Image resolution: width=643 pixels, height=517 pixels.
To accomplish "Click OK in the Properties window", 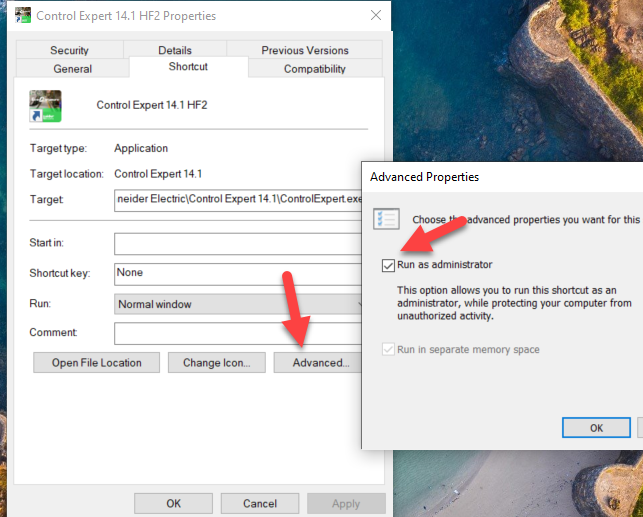I will pos(173,503).
